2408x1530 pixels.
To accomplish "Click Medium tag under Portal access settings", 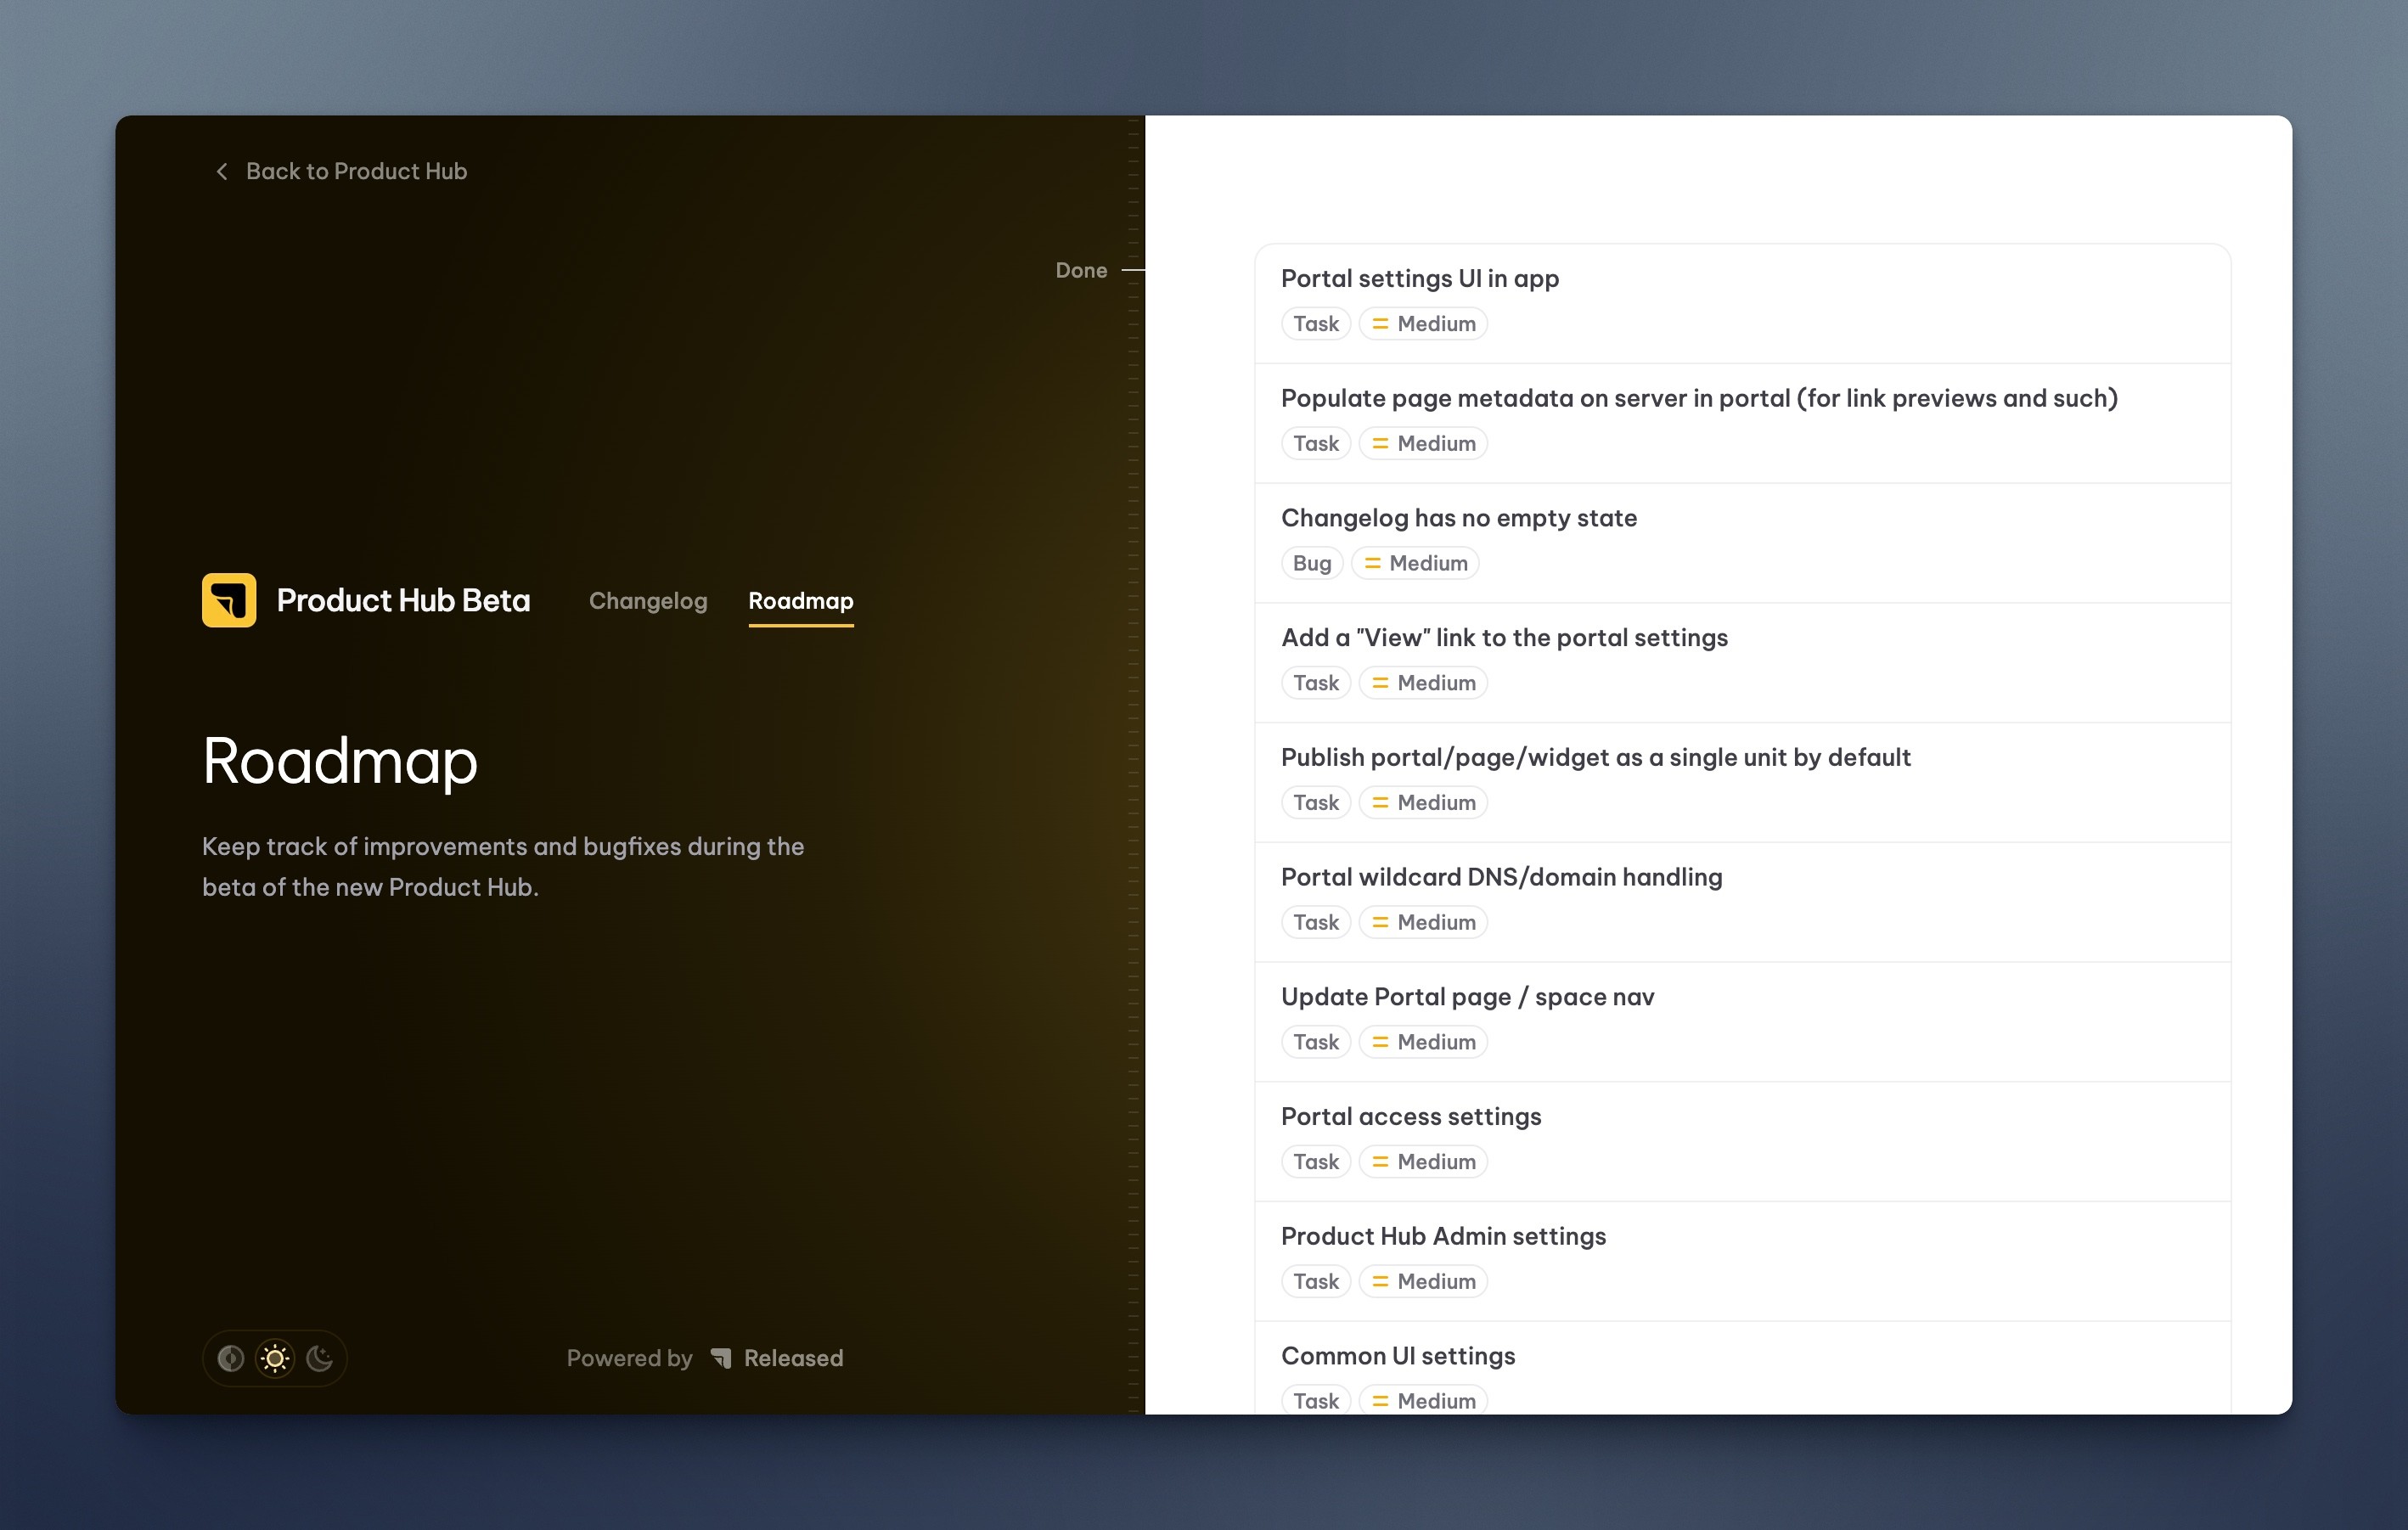I will coord(1423,1162).
